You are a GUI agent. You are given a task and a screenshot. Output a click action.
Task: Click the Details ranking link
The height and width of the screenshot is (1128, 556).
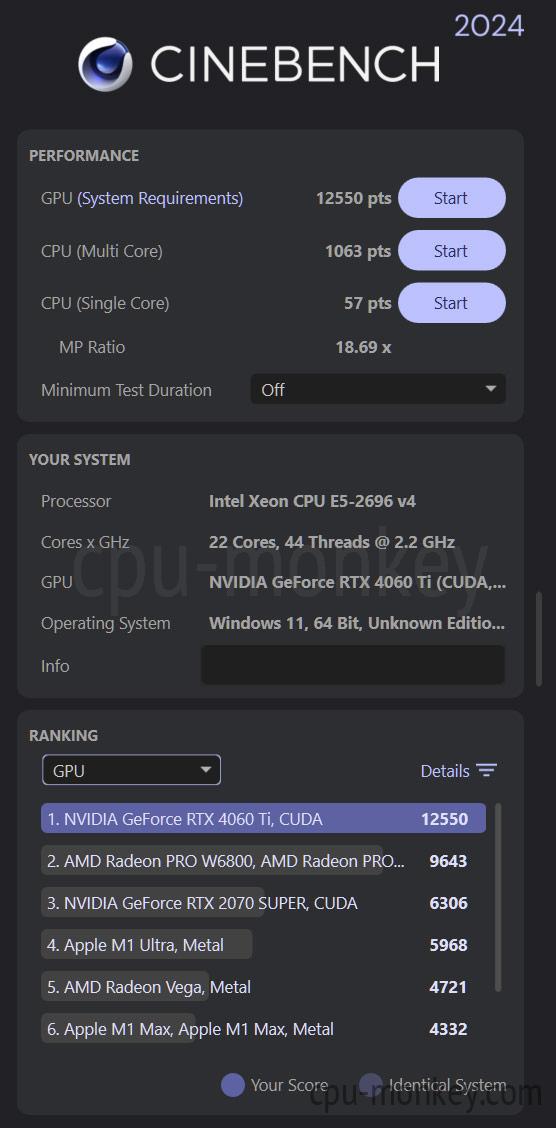click(445, 770)
